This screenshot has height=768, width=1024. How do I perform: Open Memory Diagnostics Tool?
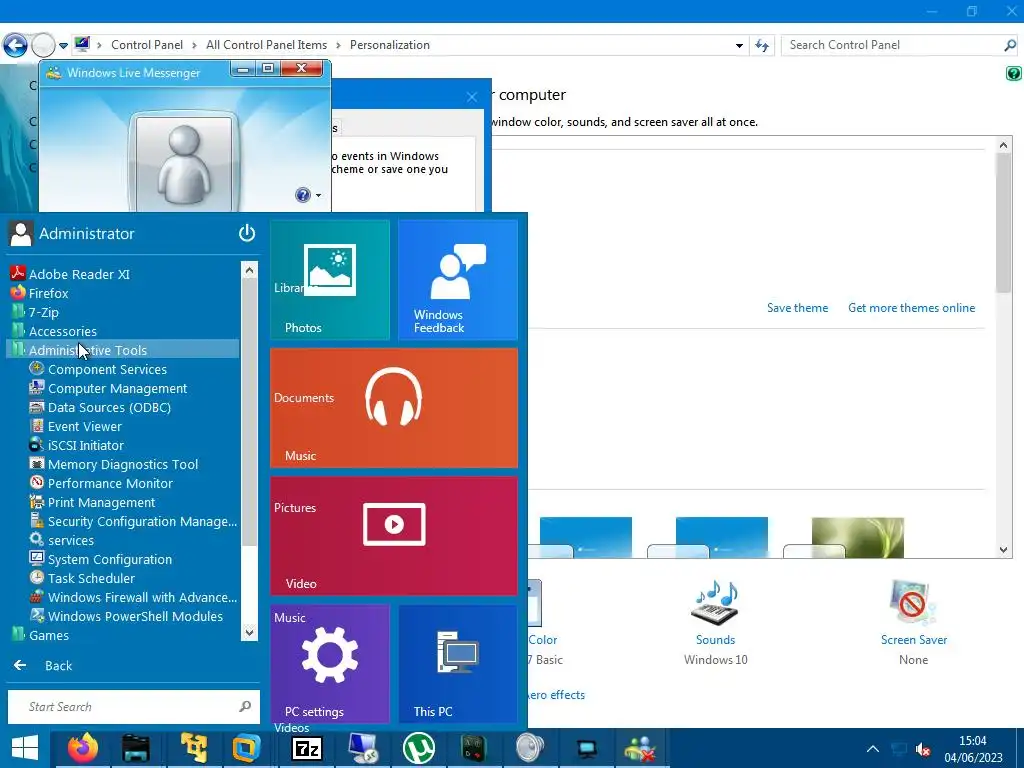pyautogui.click(x=123, y=464)
